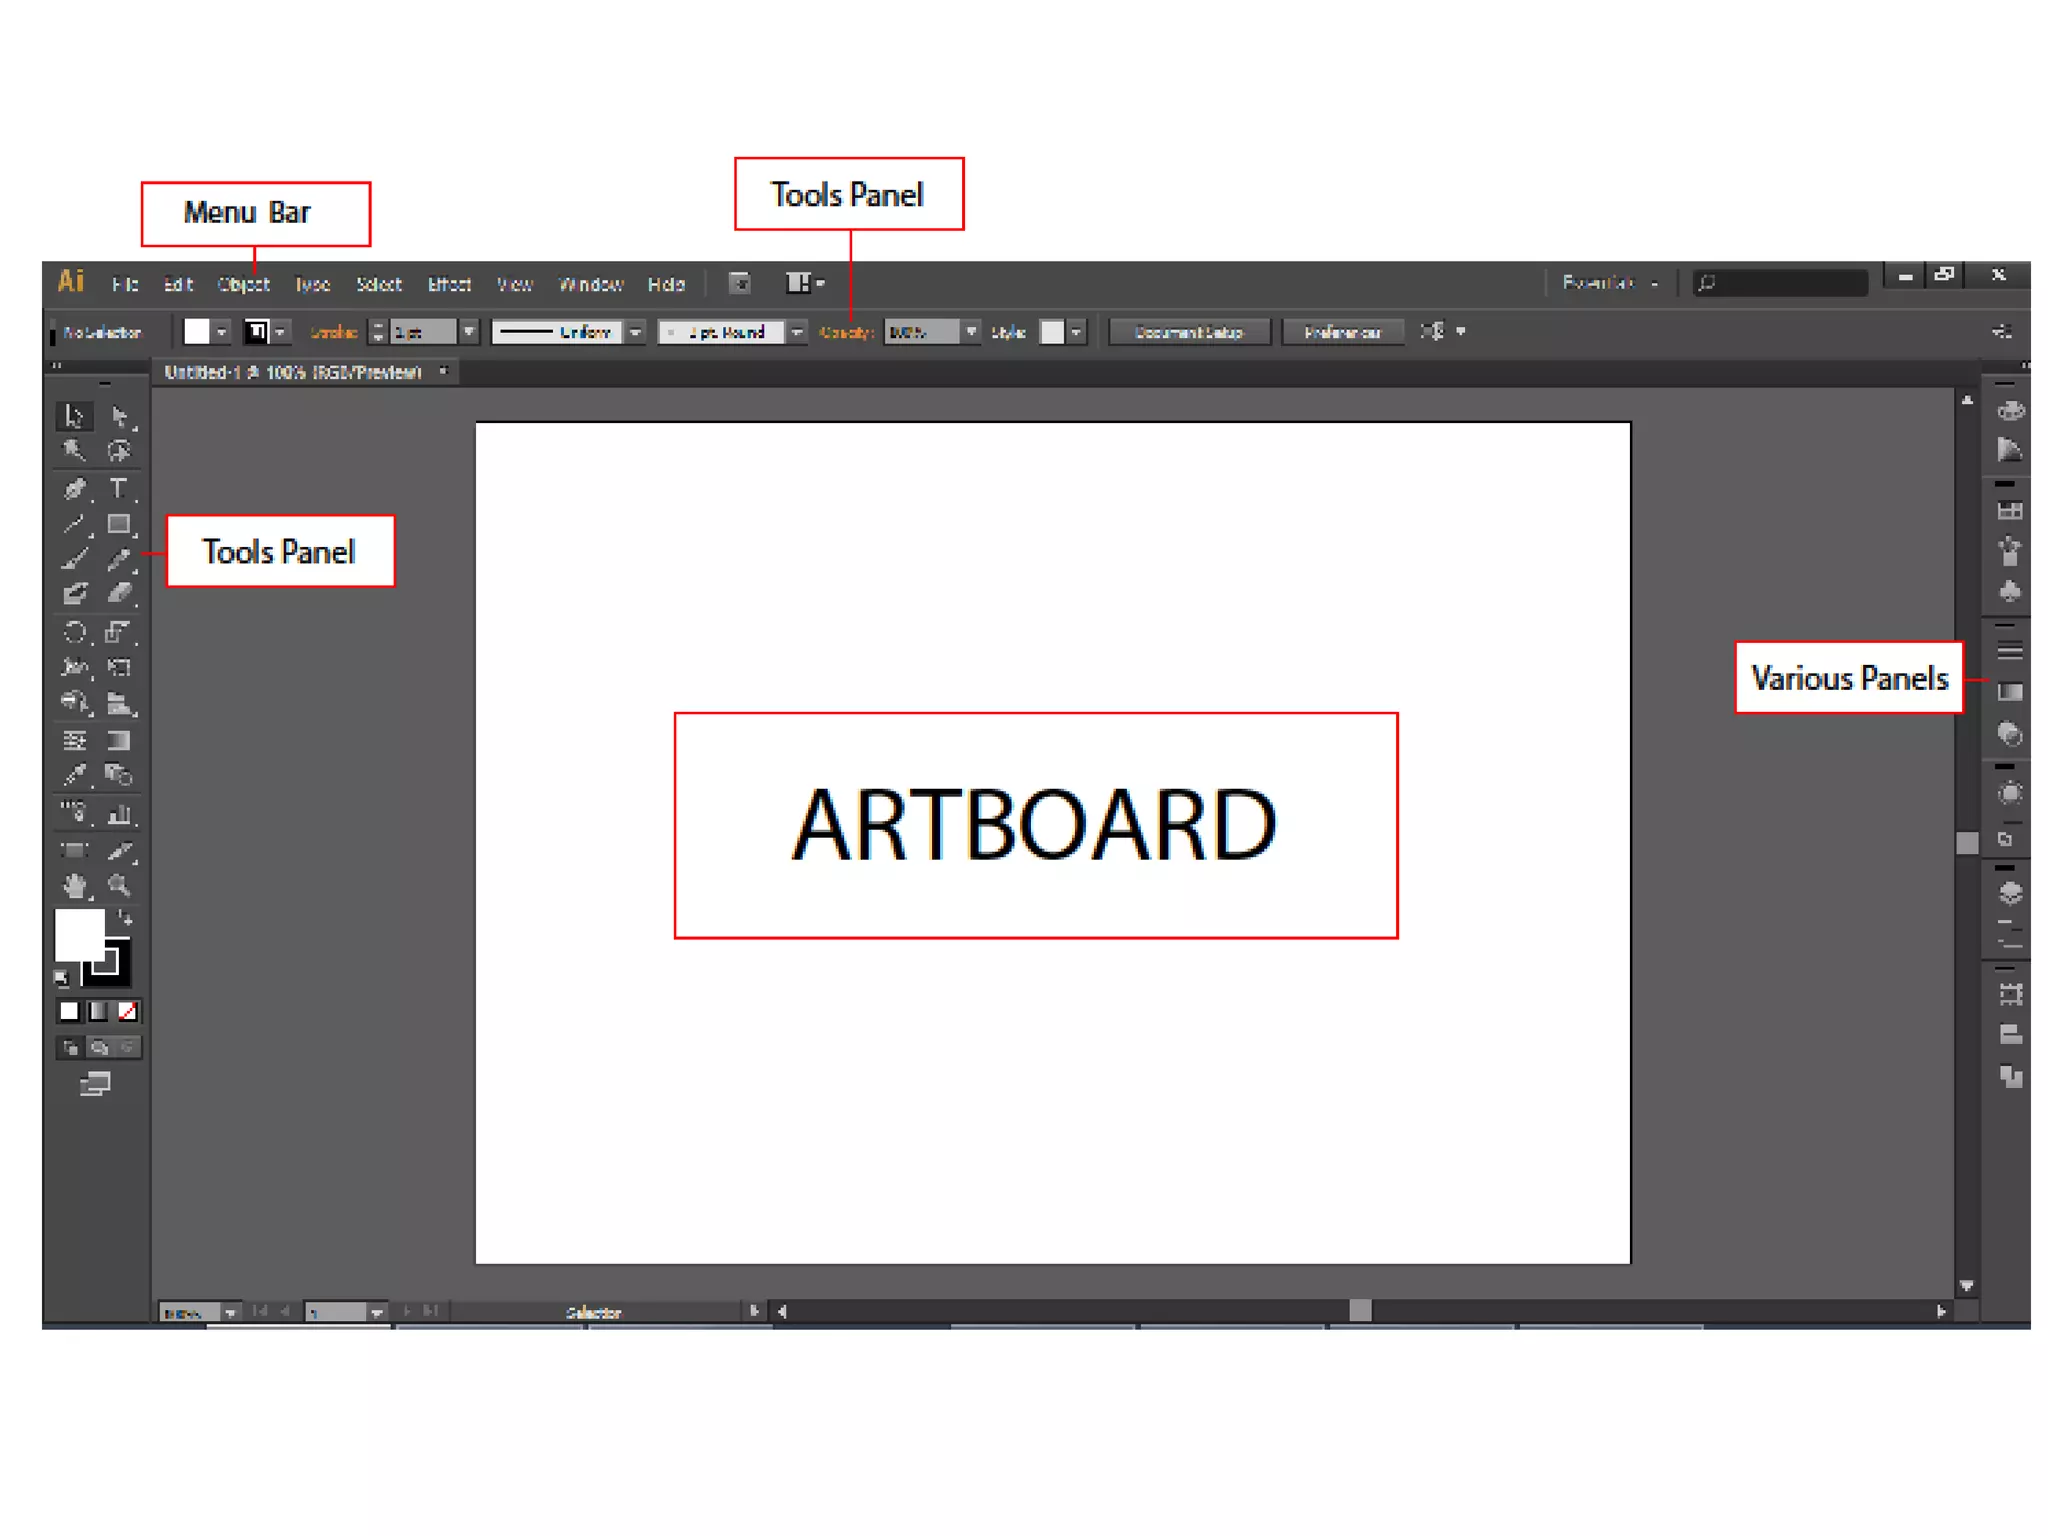Click the Preferences button
This screenshot has height=1536, width=2048.
pos(1342,332)
